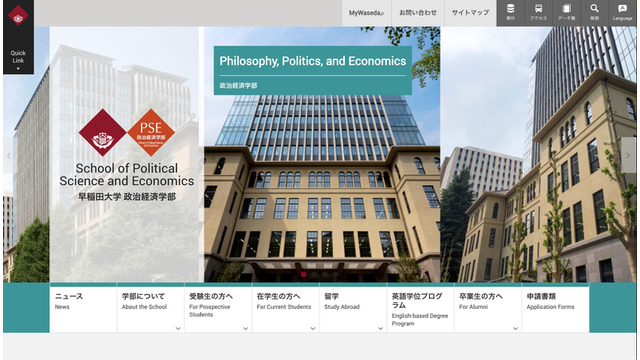Click the 政治経済学部 caption in banner
The height and width of the screenshot is (360, 640).
(238, 85)
